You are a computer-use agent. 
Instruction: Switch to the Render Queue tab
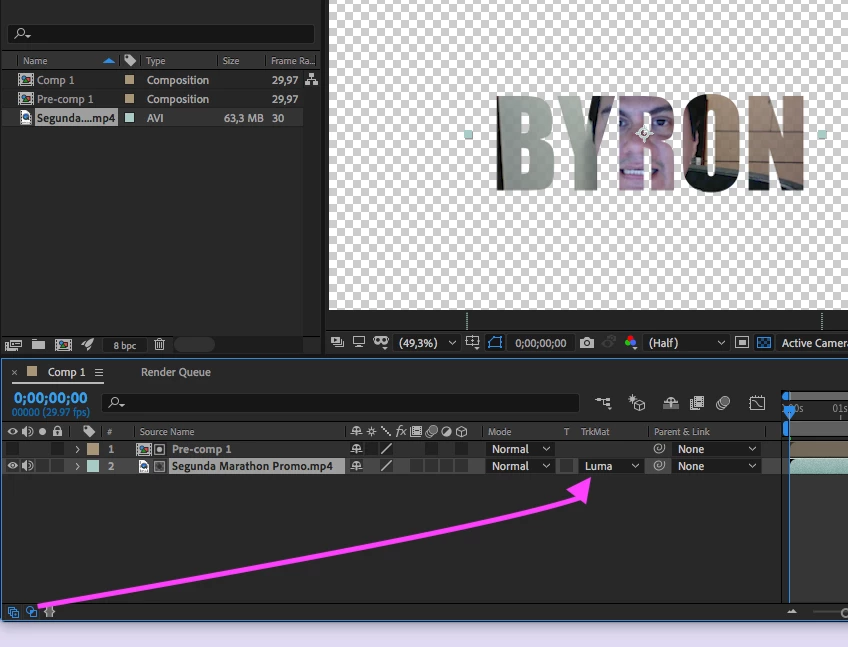(176, 372)
